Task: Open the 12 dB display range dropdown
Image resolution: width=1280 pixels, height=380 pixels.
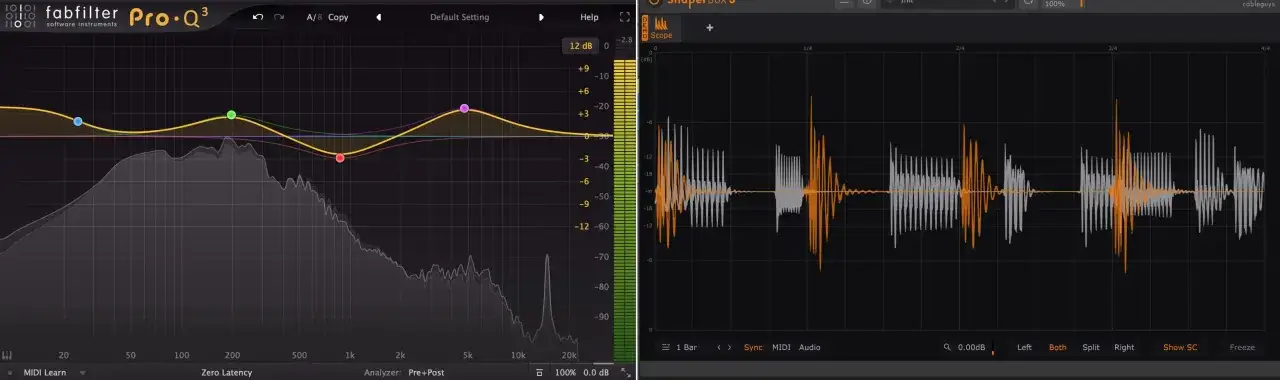Action: coord(580,46)
